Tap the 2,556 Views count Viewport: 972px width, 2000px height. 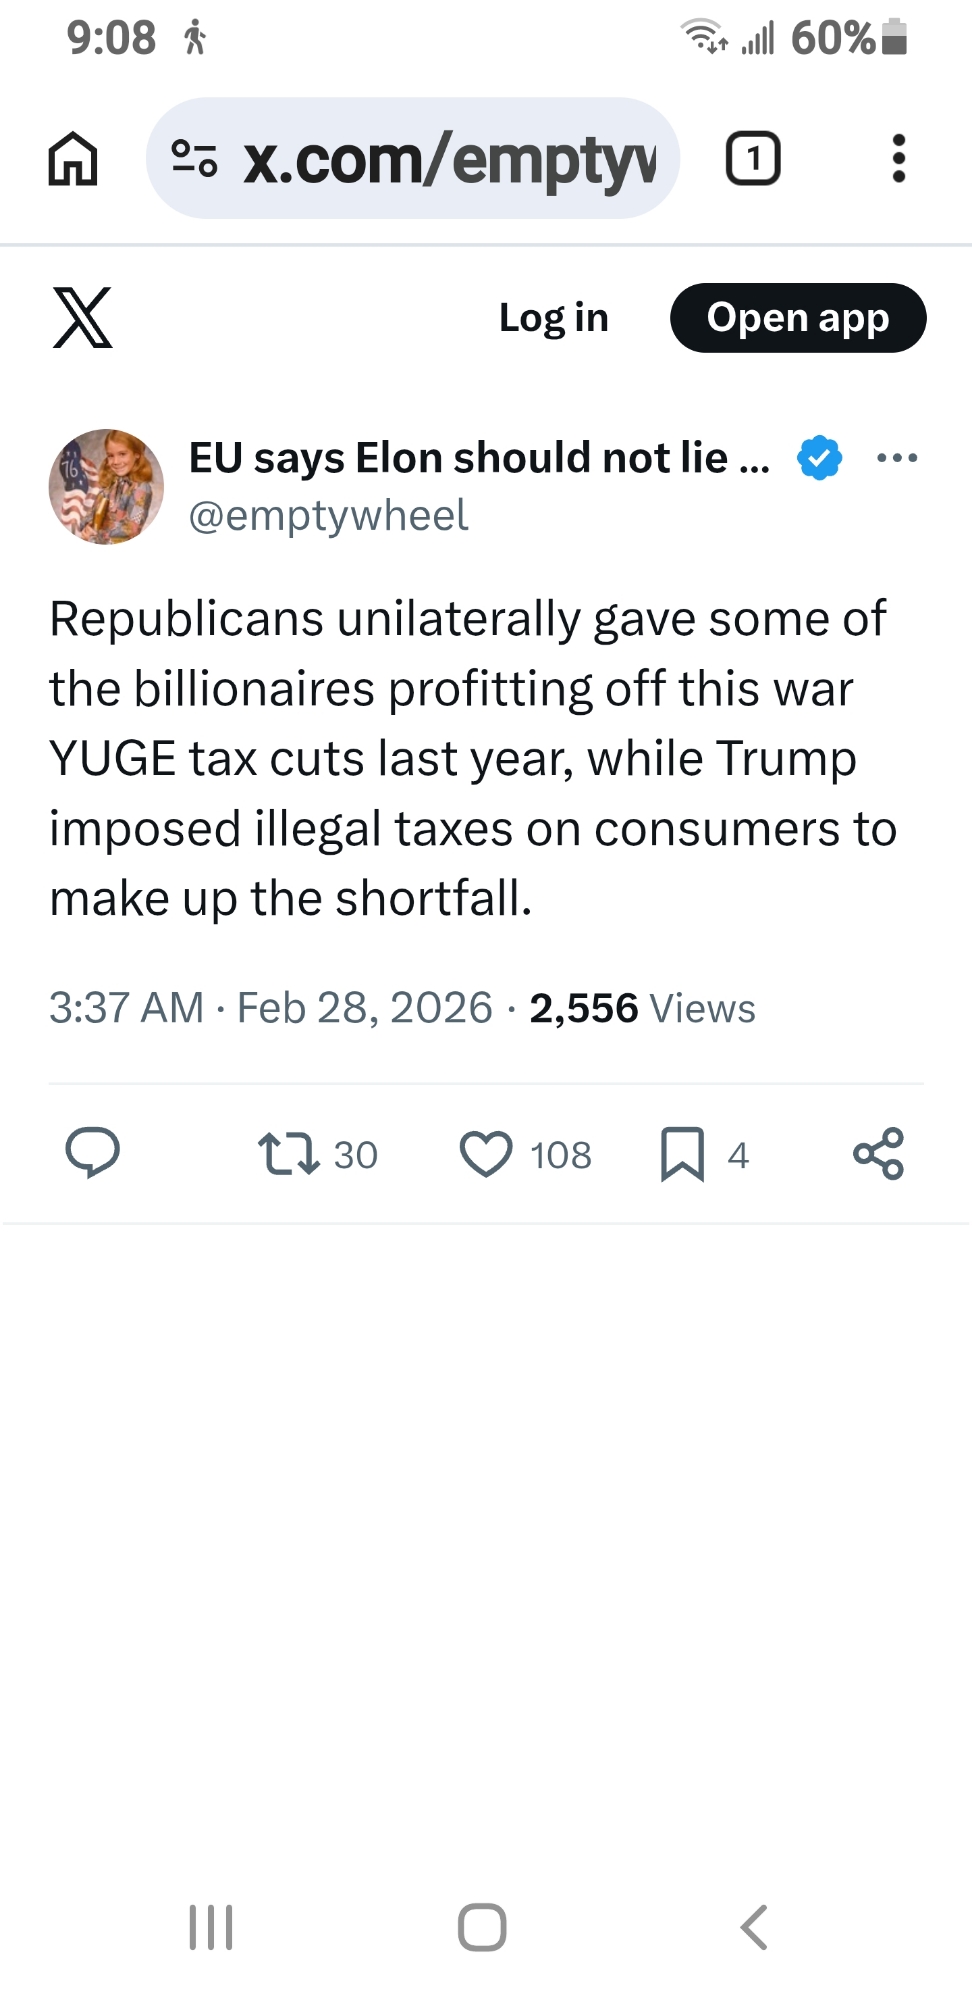[x=641, y=1008]
